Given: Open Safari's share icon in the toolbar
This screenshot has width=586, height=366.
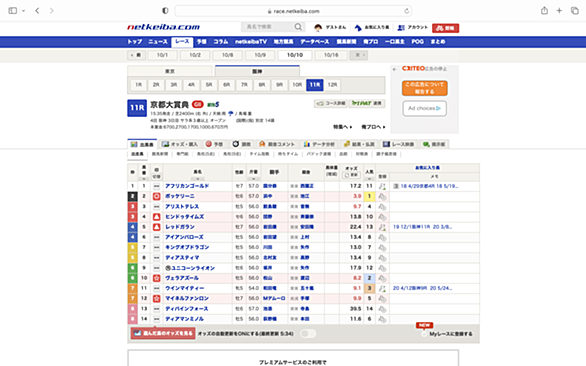Looking at the screenshot, I should [544, 11].
